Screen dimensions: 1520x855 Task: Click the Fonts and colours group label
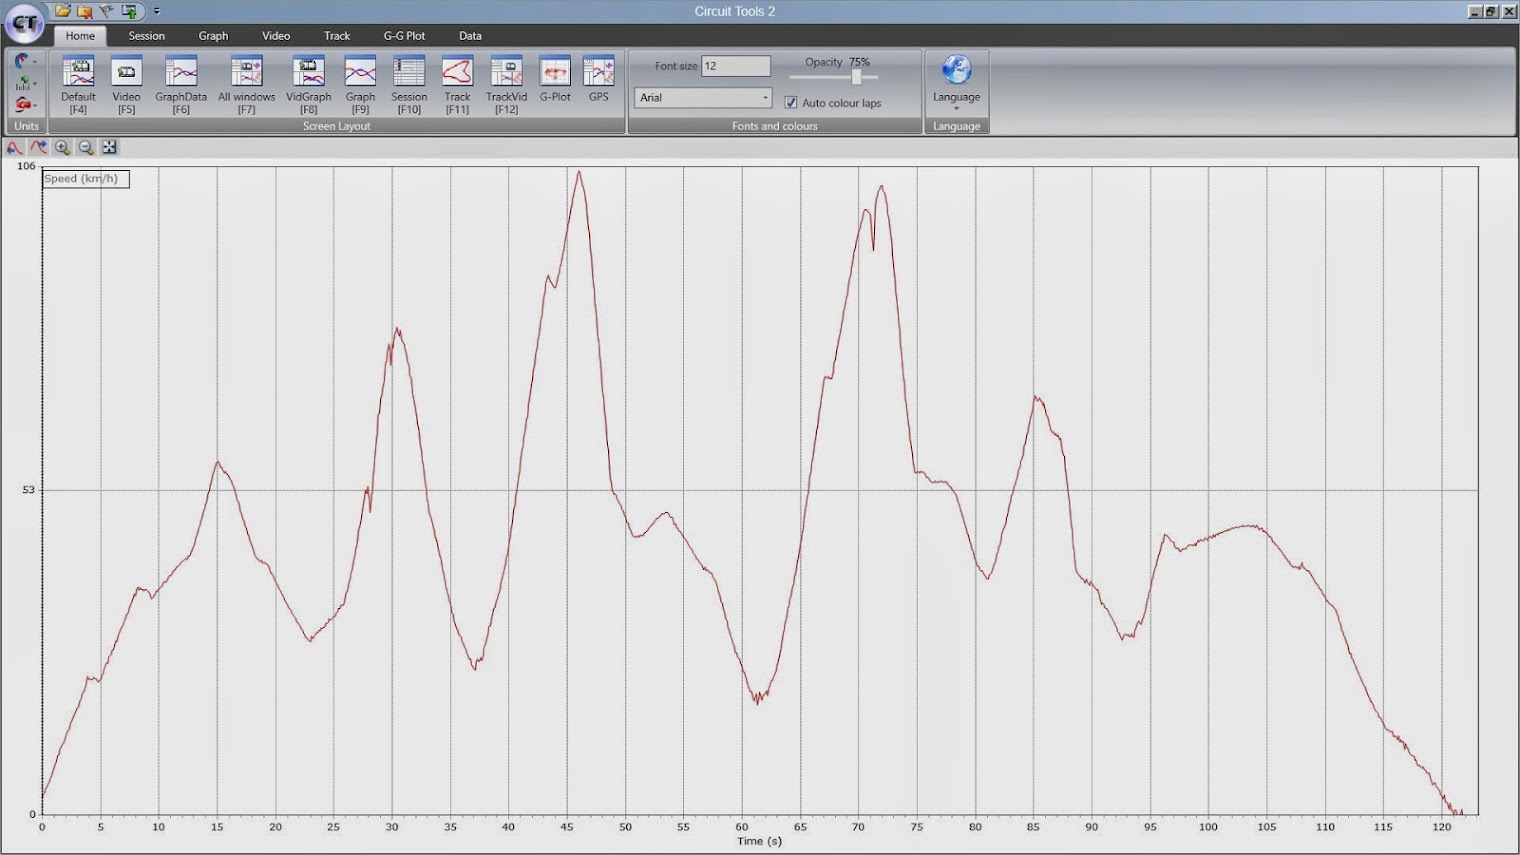pos(774,126)
